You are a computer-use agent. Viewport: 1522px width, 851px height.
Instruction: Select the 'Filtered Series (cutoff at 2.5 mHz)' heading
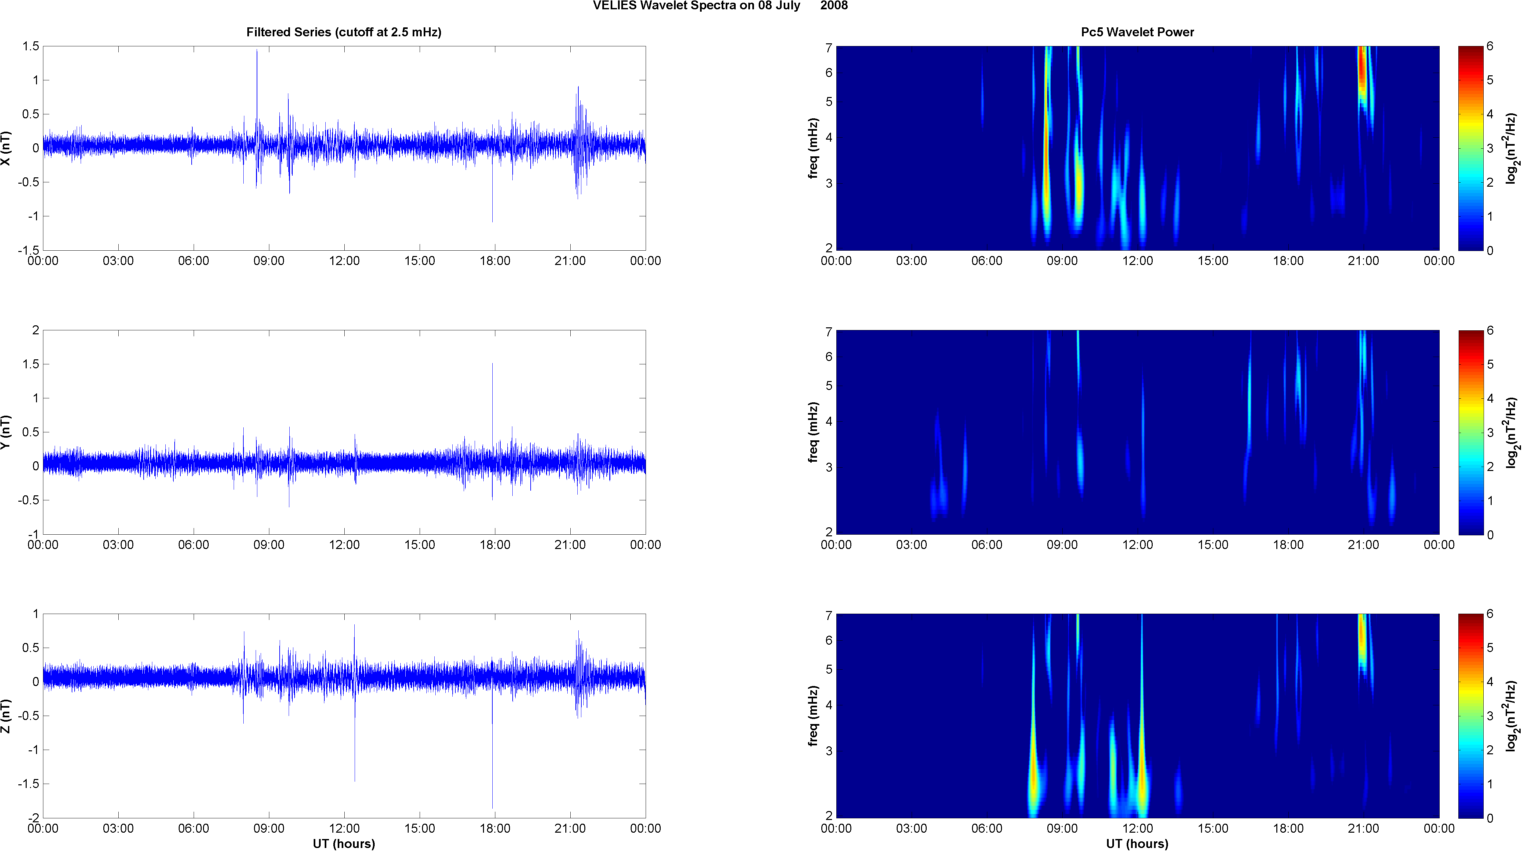(344, 32)
